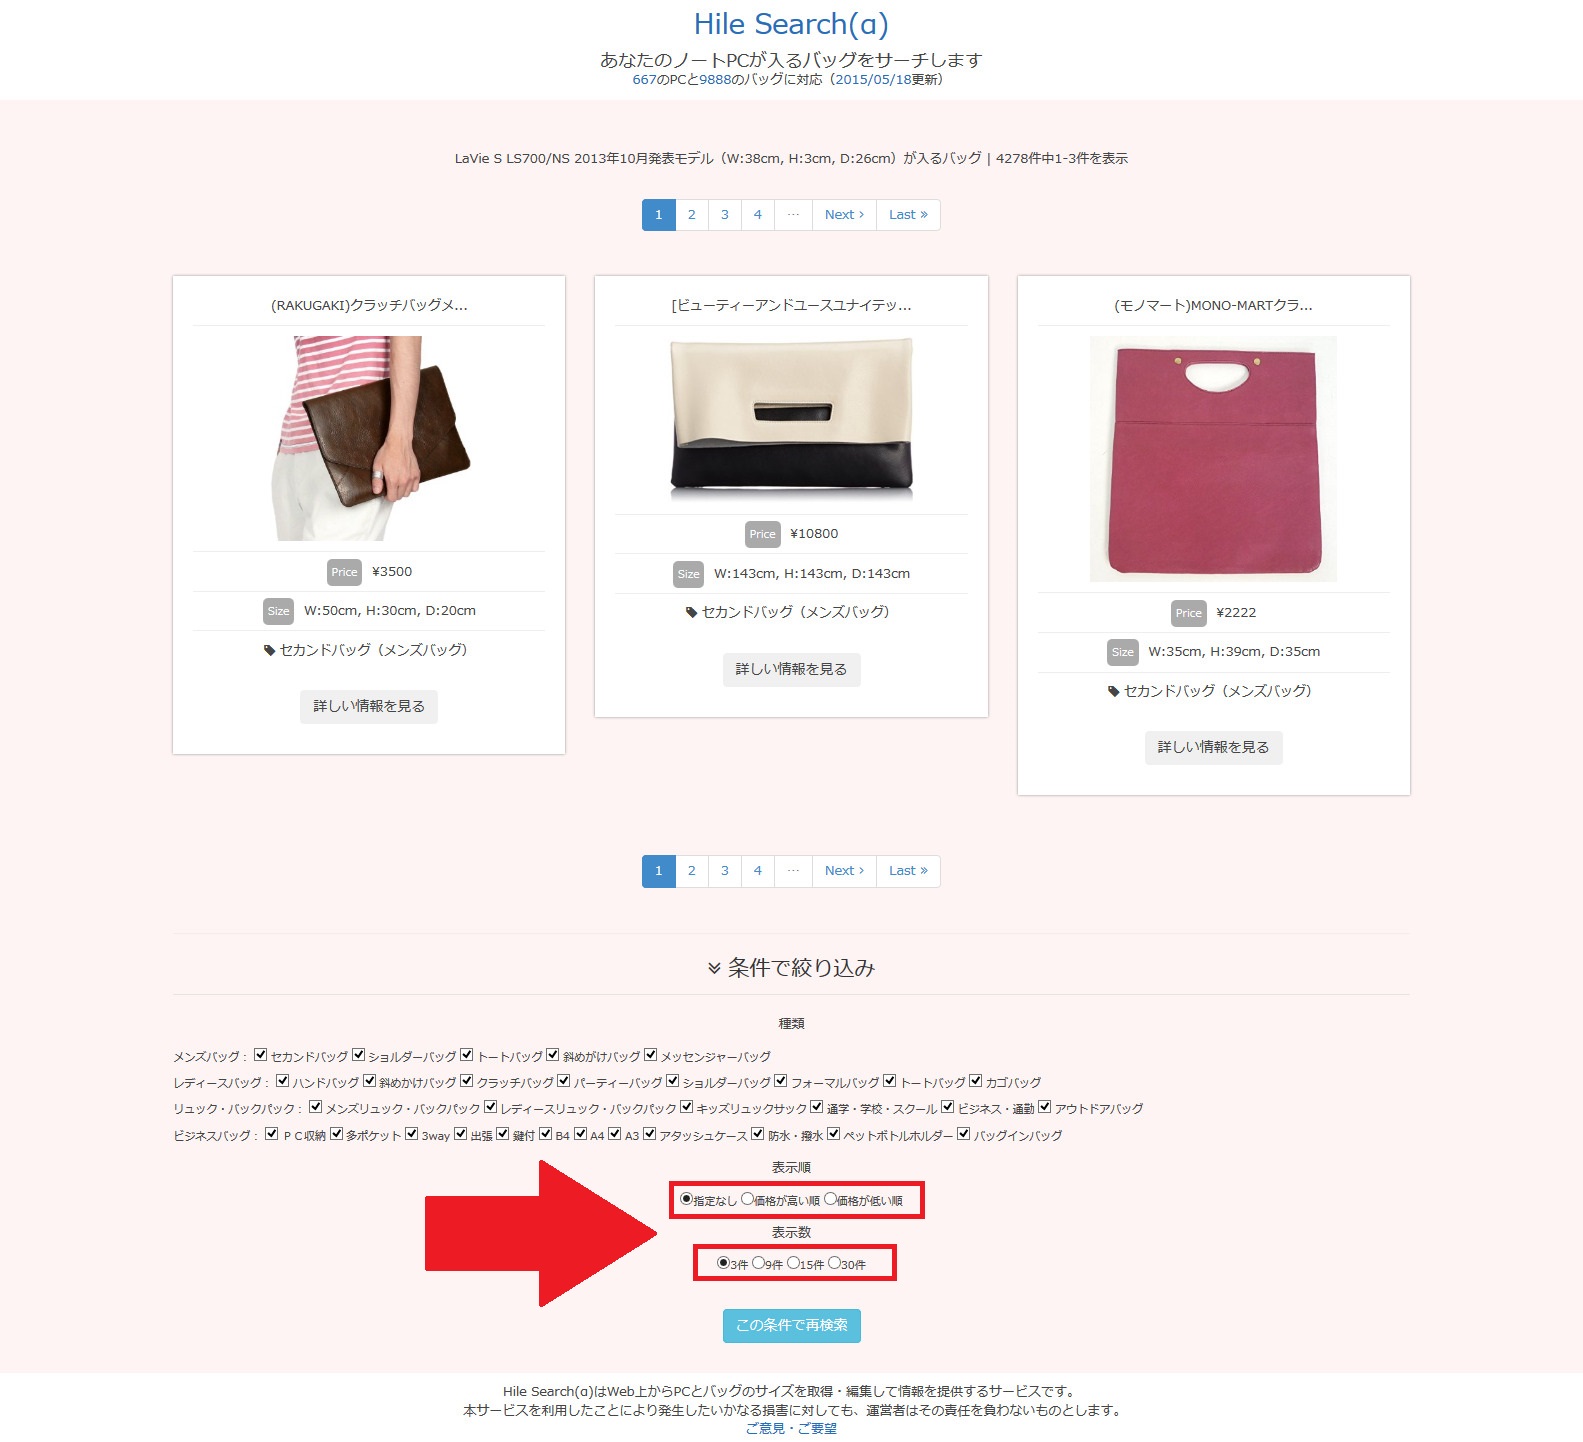Image resolution: width=1583 pixels, height=1442 pixels.
Task: Open the Hile Search(α) title link
Action: click(x=791, y=24)
